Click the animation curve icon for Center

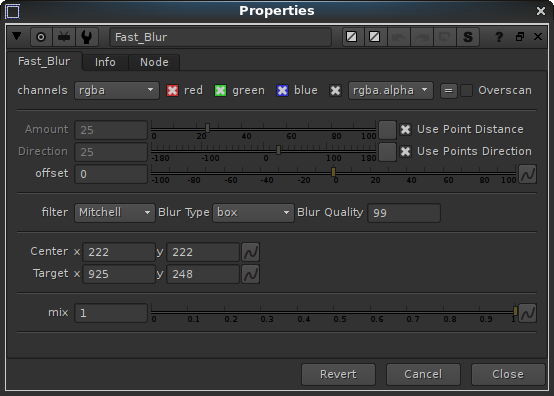pyautogui.click(x=251, y=252)
